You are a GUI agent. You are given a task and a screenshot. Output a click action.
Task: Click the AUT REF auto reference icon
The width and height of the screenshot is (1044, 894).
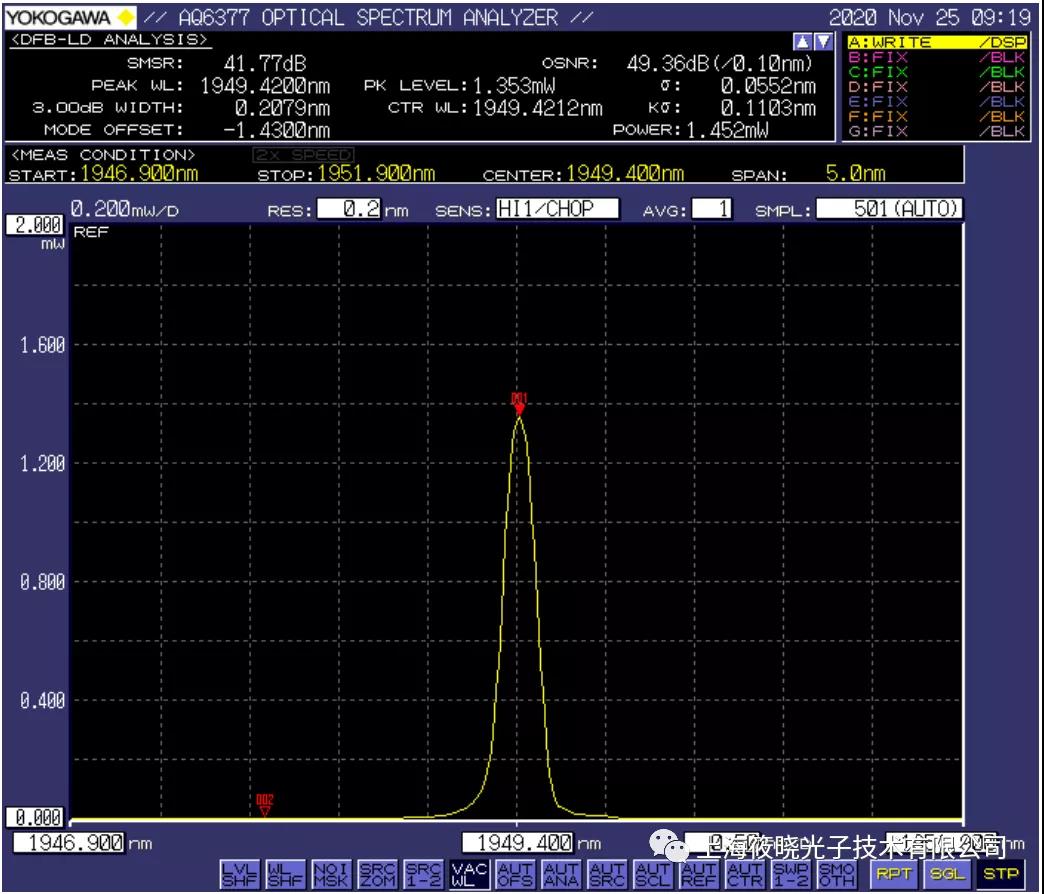click(x=699, y=874)
